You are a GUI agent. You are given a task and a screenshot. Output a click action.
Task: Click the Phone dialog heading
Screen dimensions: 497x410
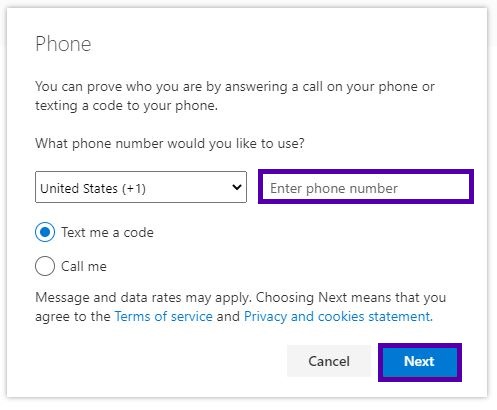click(x=63, y=44)
